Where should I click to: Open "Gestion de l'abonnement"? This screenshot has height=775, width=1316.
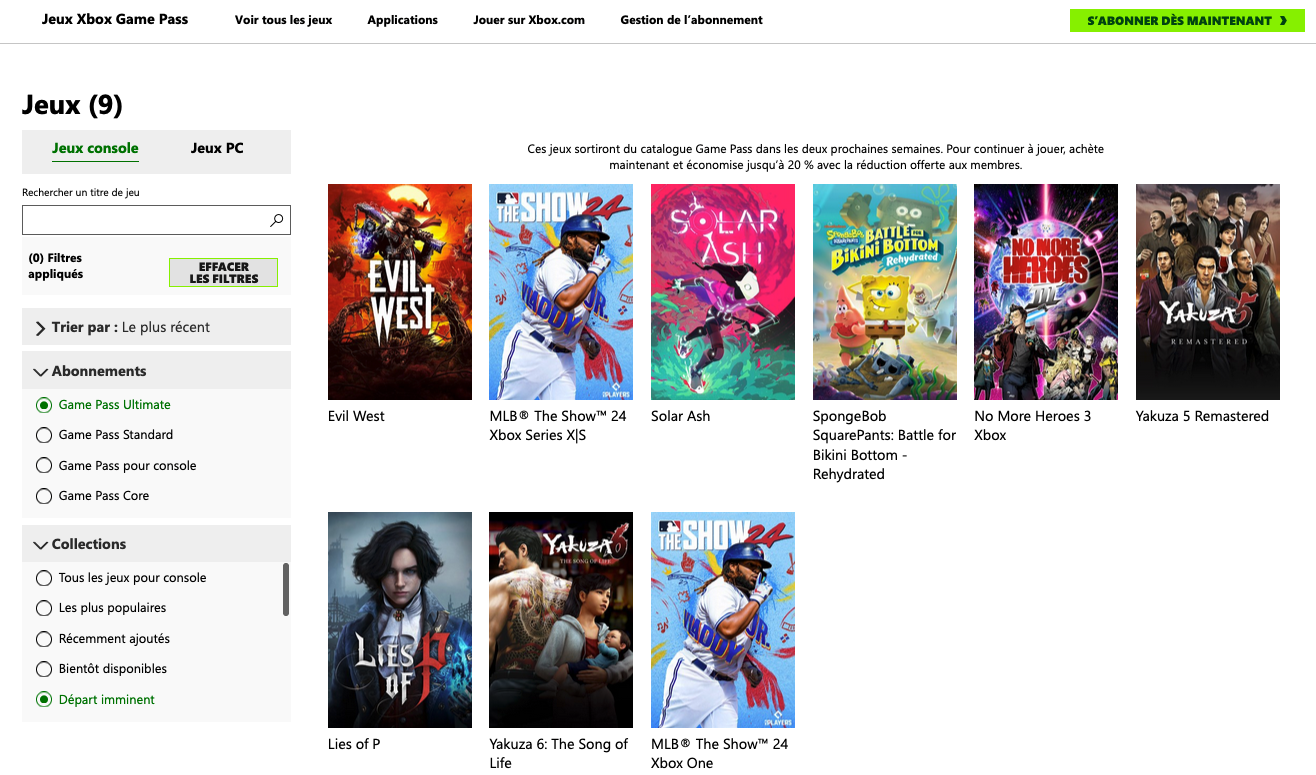(x=691, y=19)
